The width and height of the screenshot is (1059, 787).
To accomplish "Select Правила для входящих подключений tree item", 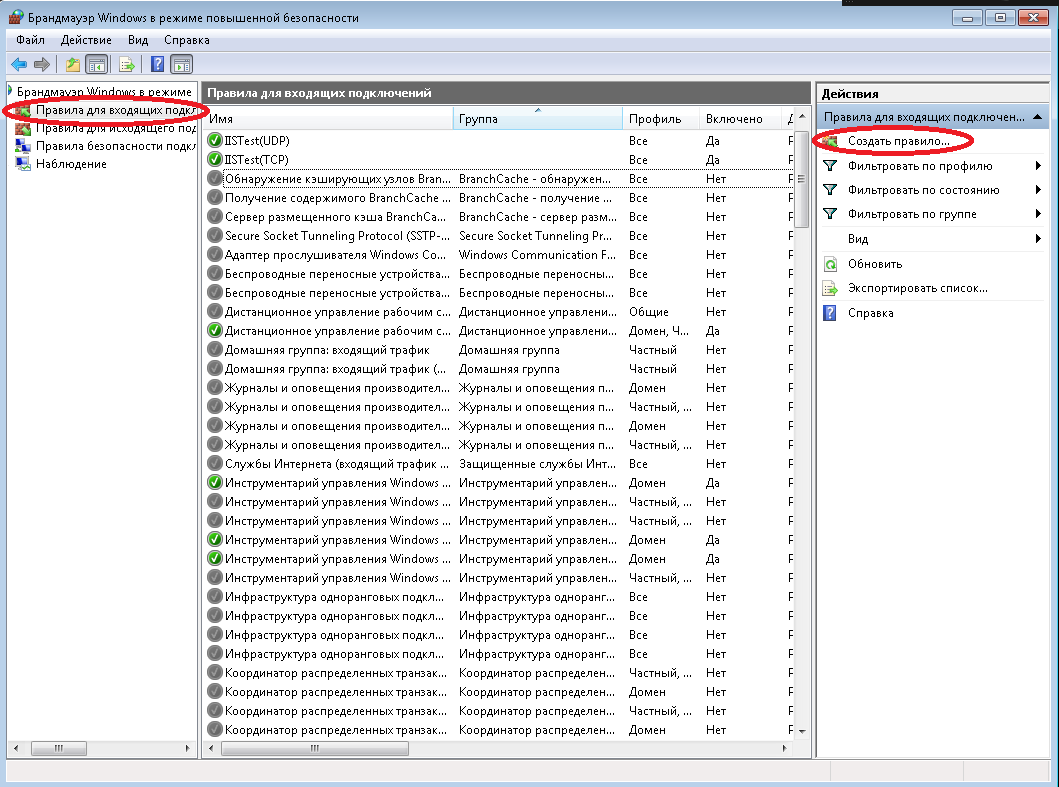I will 115,110.
